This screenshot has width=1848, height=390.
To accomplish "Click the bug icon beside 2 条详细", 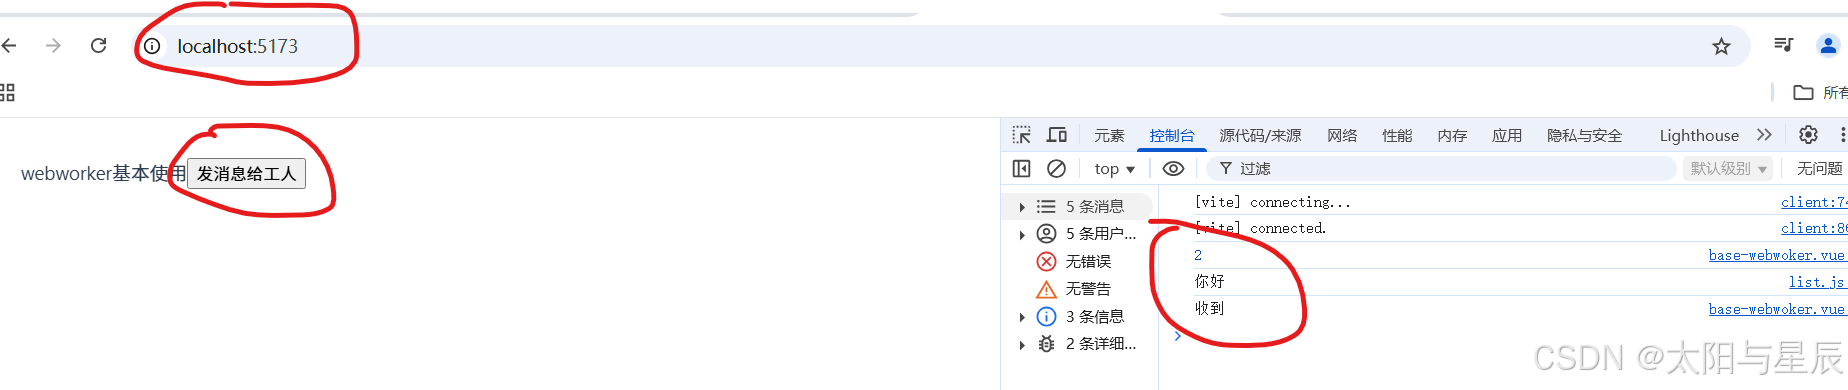I will 1046,344.
